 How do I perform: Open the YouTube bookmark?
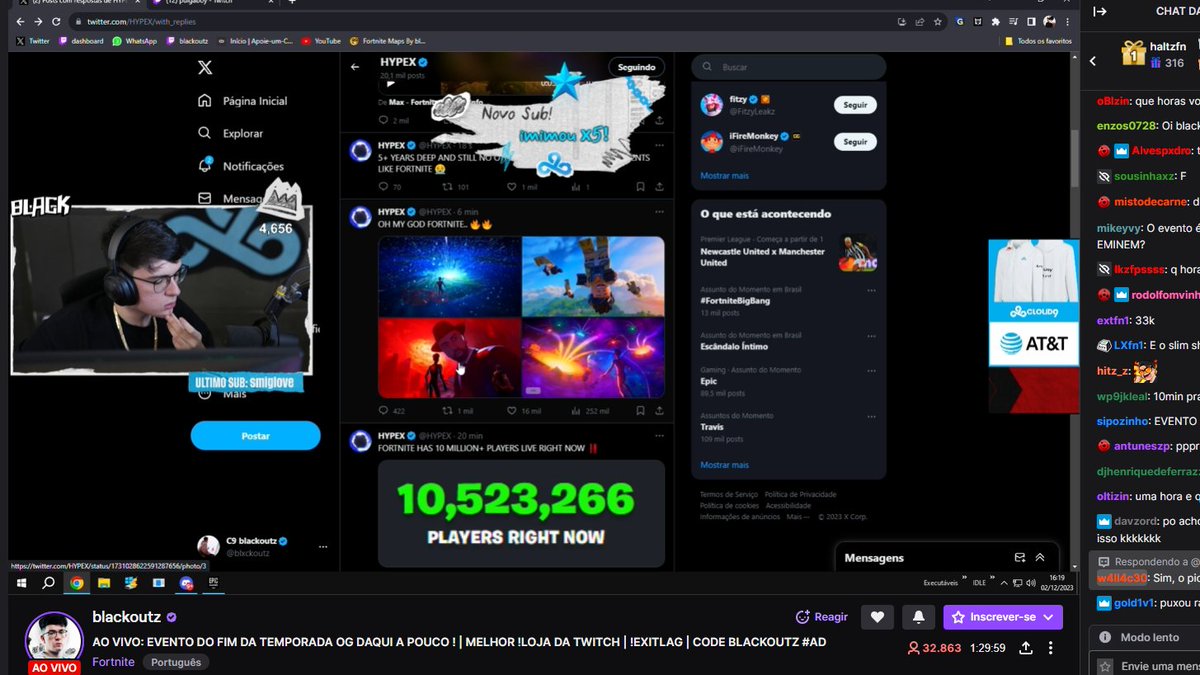click(x=321, y=41)
